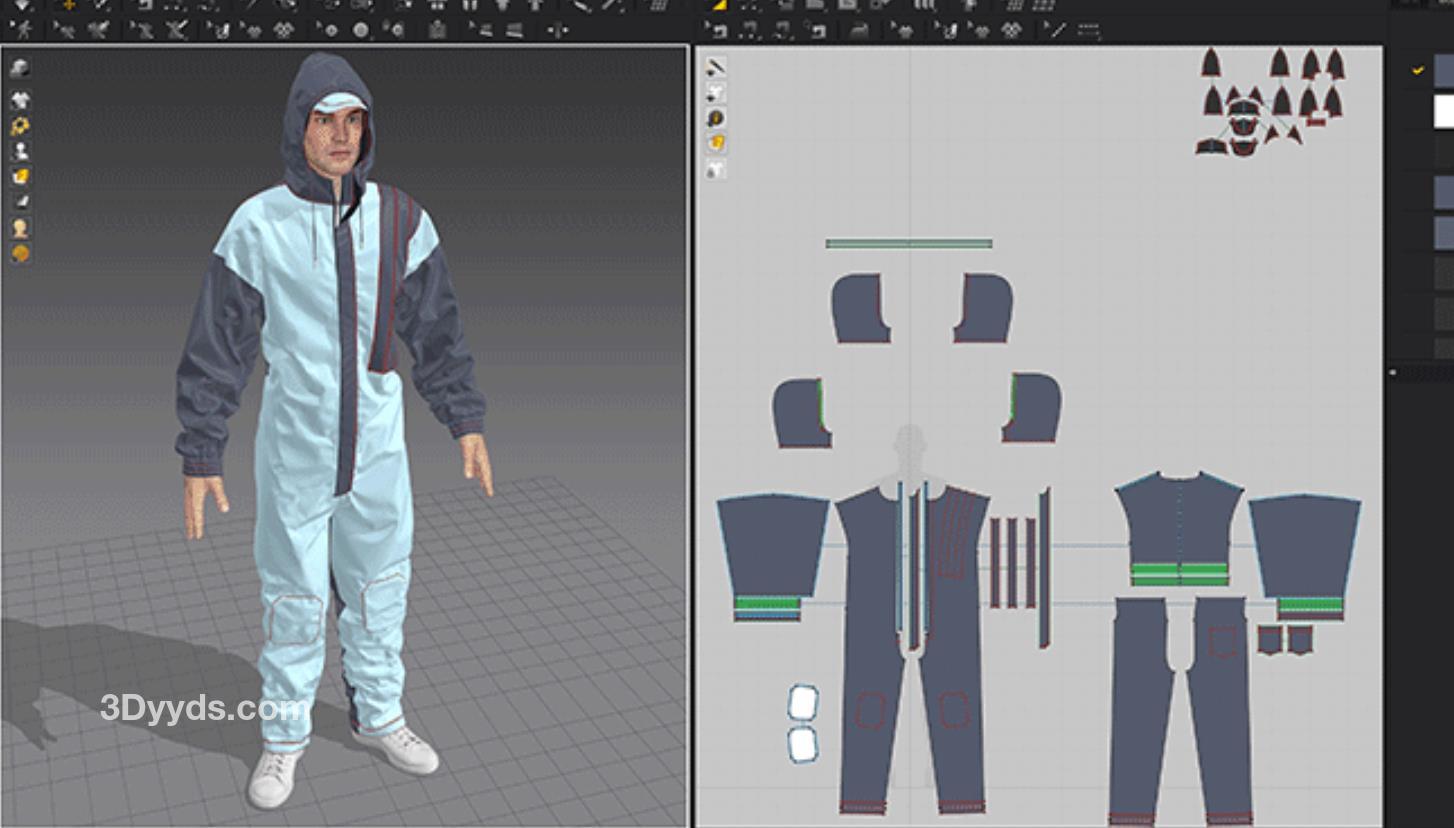The height and width of the screenshot is (828, 1454).
Task: Select the pen-shaped icon atop 2D window sidebar
Action: [x=716, y=67]
